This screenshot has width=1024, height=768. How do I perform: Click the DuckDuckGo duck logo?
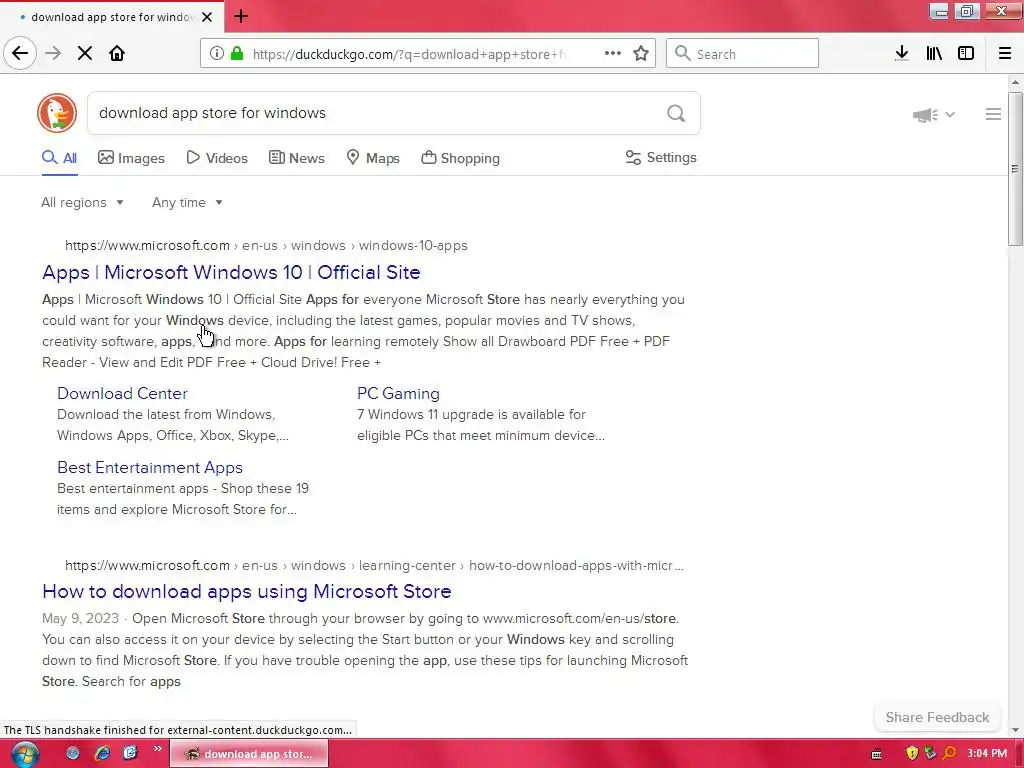[57, 113]
